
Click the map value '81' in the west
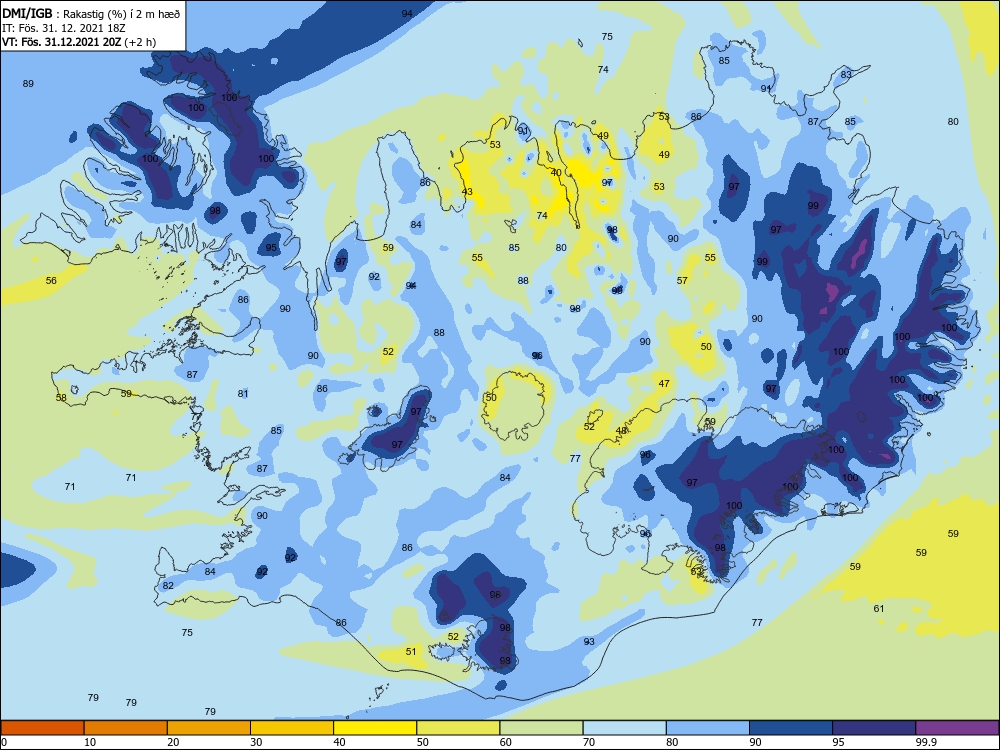click(x=243, y=393)
